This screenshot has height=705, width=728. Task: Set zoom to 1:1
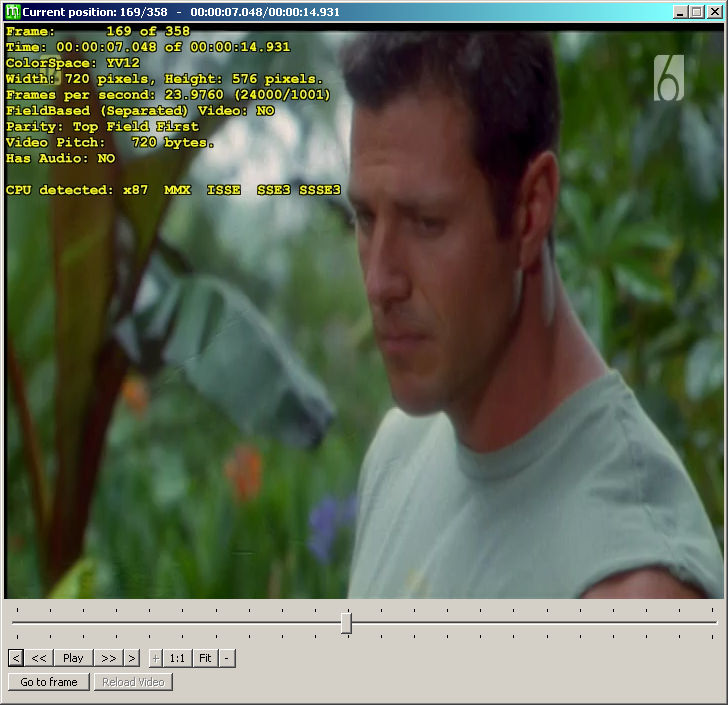[177, 658]
